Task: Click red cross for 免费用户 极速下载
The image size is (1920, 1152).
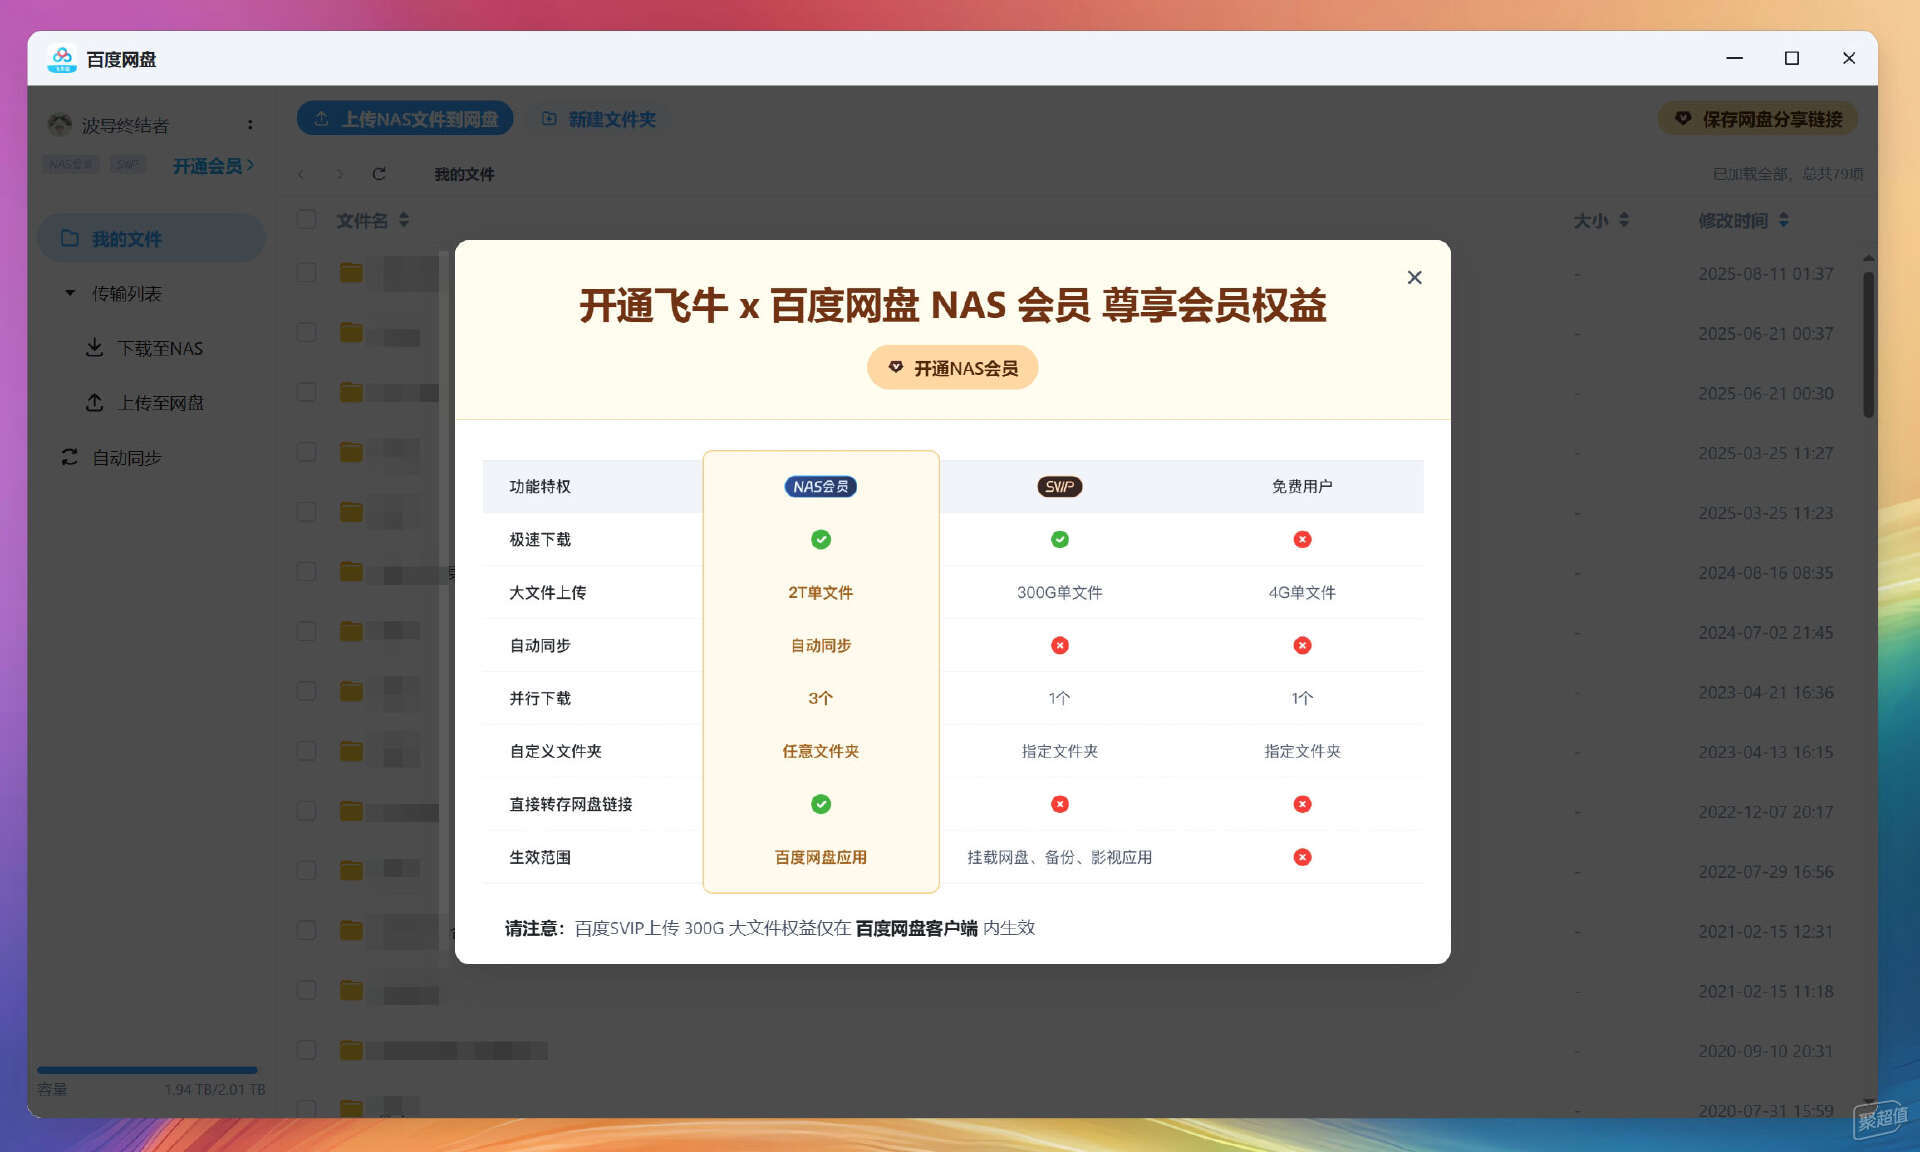Action: click(x=1302, y=540)
